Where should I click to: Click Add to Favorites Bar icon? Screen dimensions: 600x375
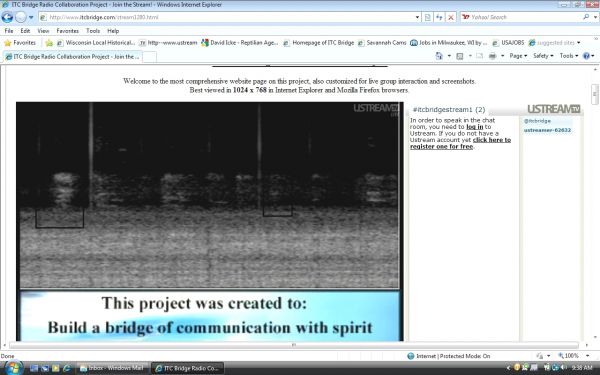(x=49, y=43)
